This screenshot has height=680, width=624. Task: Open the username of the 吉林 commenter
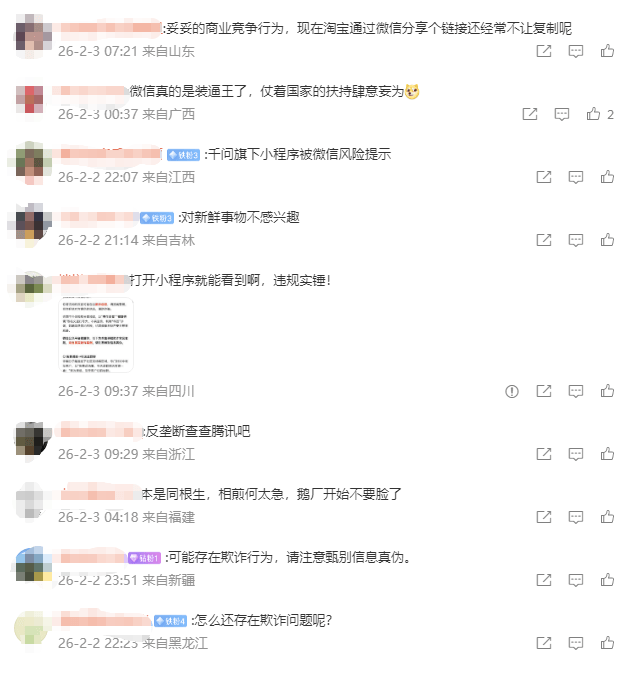tap(99, 217)
